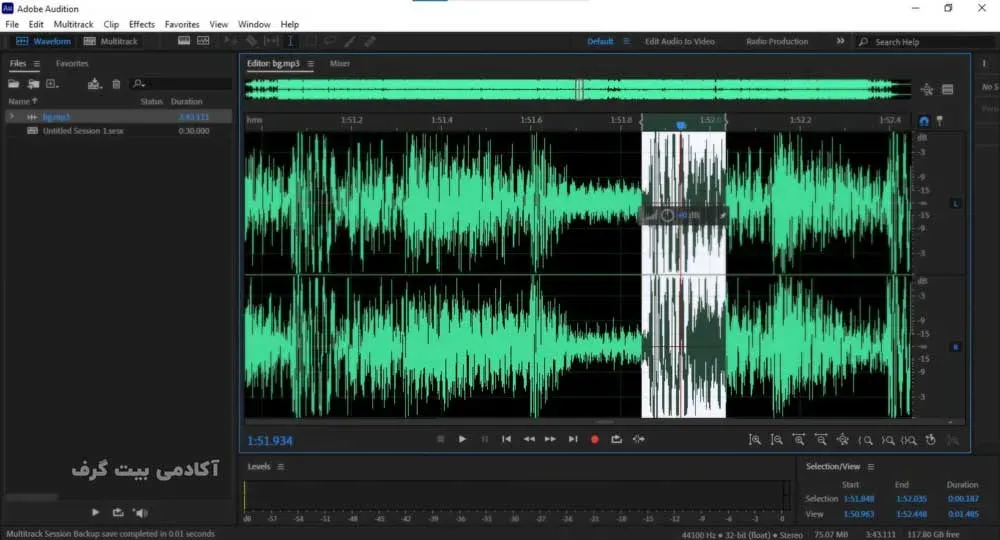Open the New File dropdown in Files panel
The image size is (1000, 540).
click(53, 84)
